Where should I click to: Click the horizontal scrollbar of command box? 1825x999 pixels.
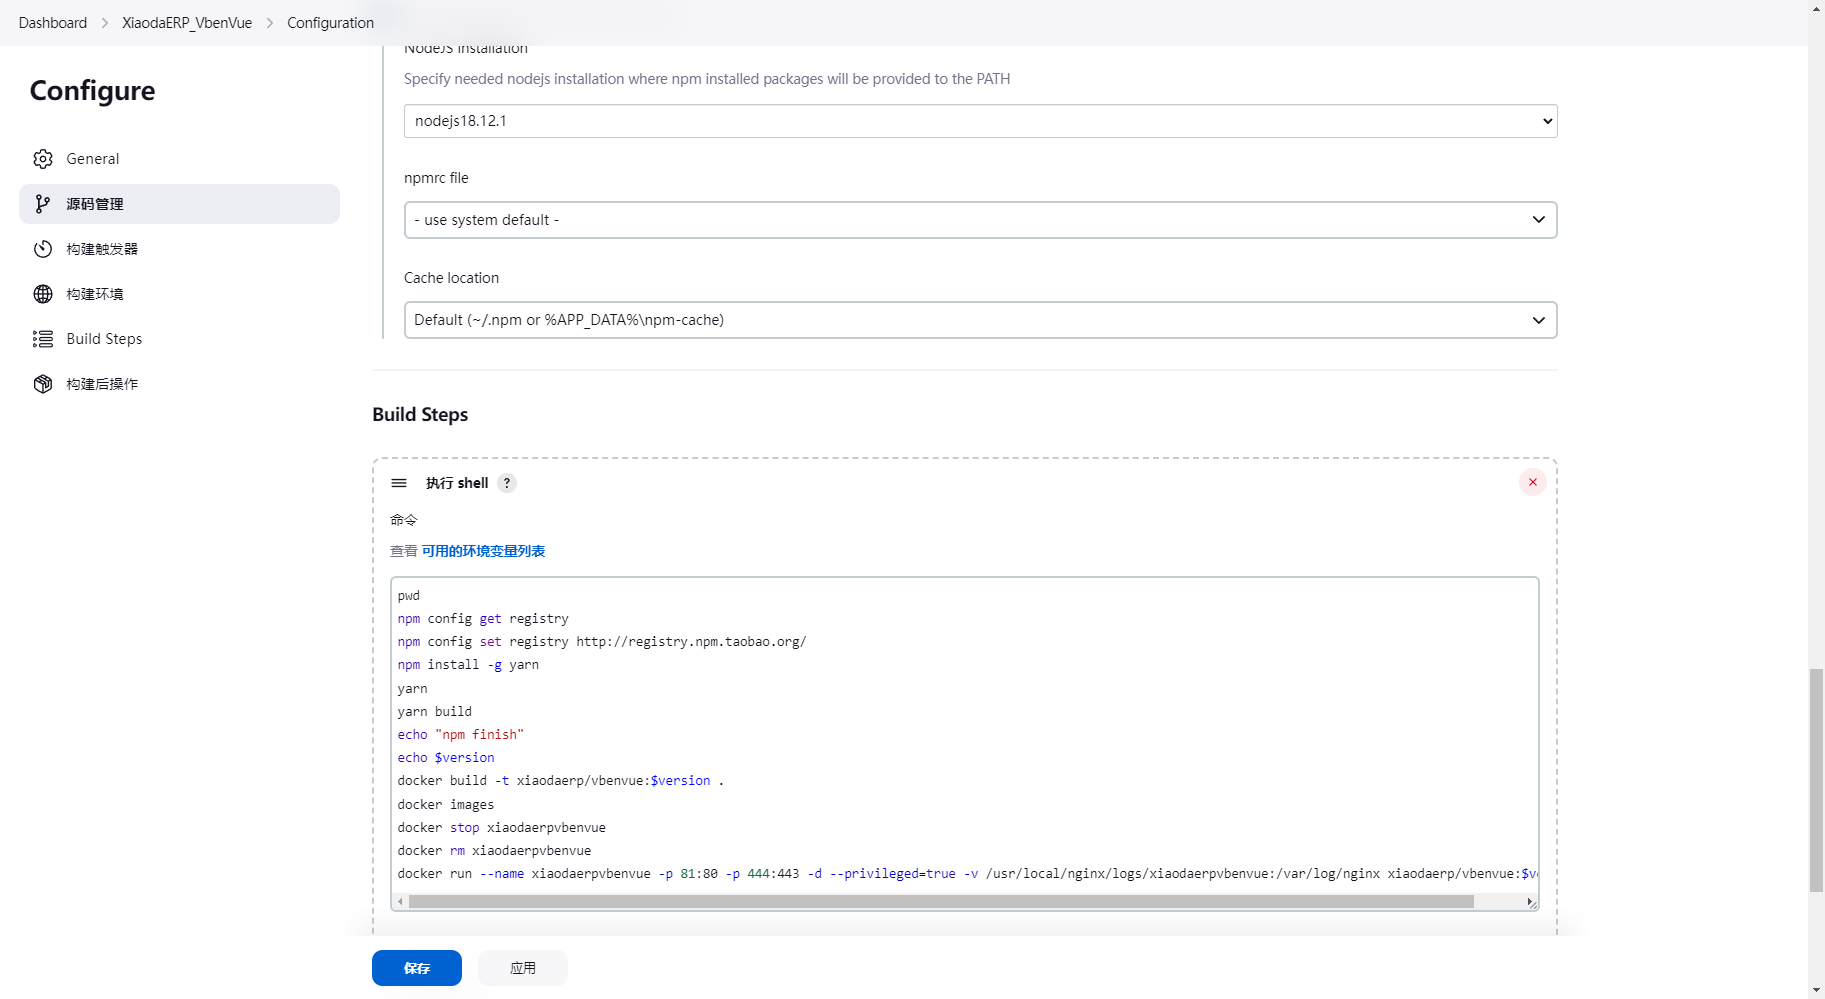940,902
